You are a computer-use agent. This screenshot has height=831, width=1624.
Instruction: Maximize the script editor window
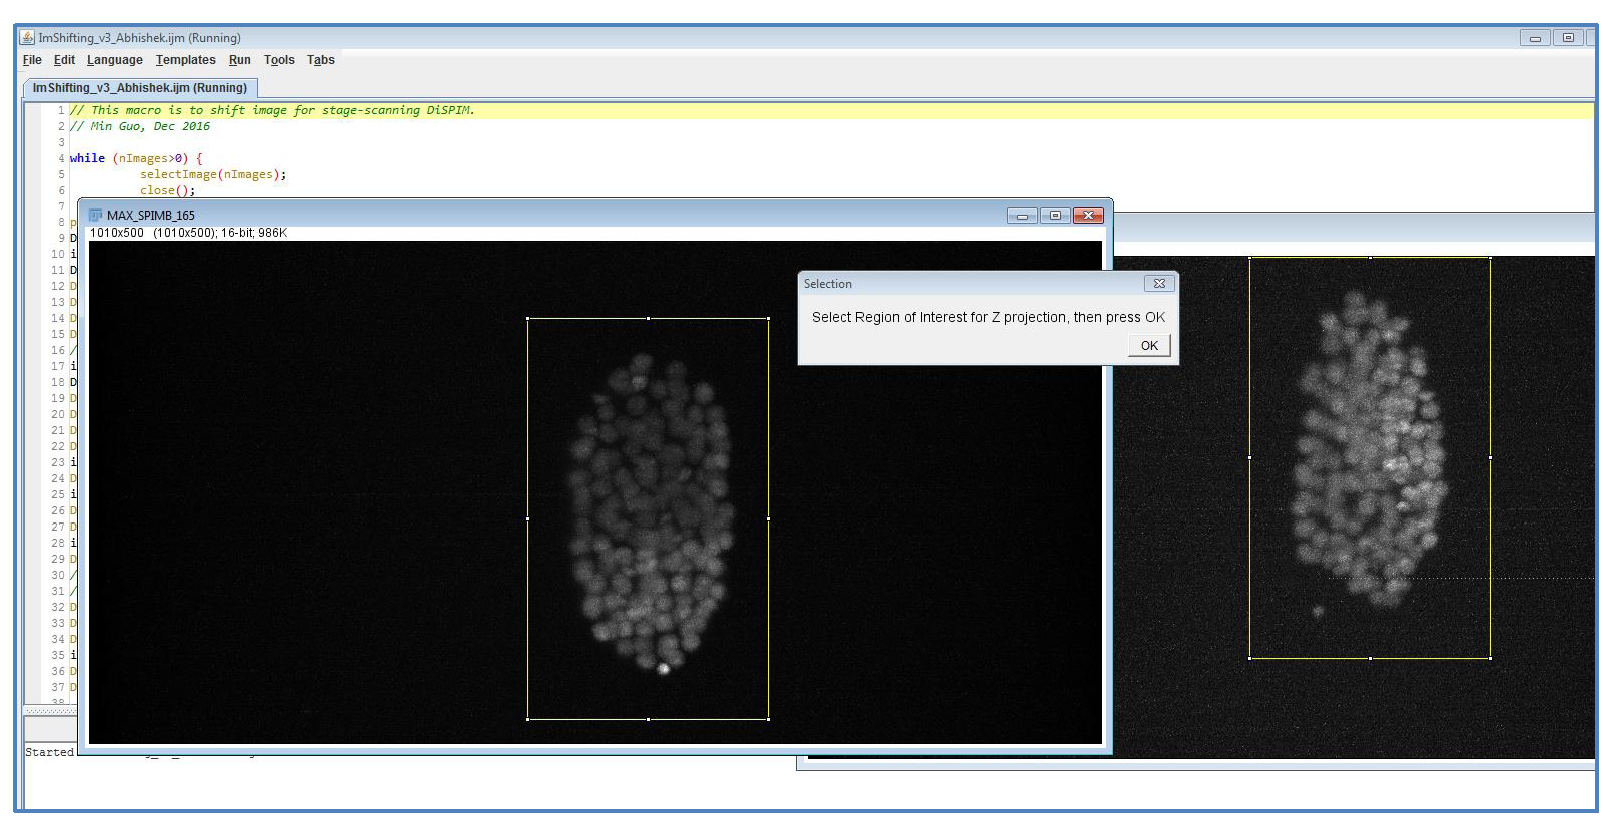[1568, 38]
